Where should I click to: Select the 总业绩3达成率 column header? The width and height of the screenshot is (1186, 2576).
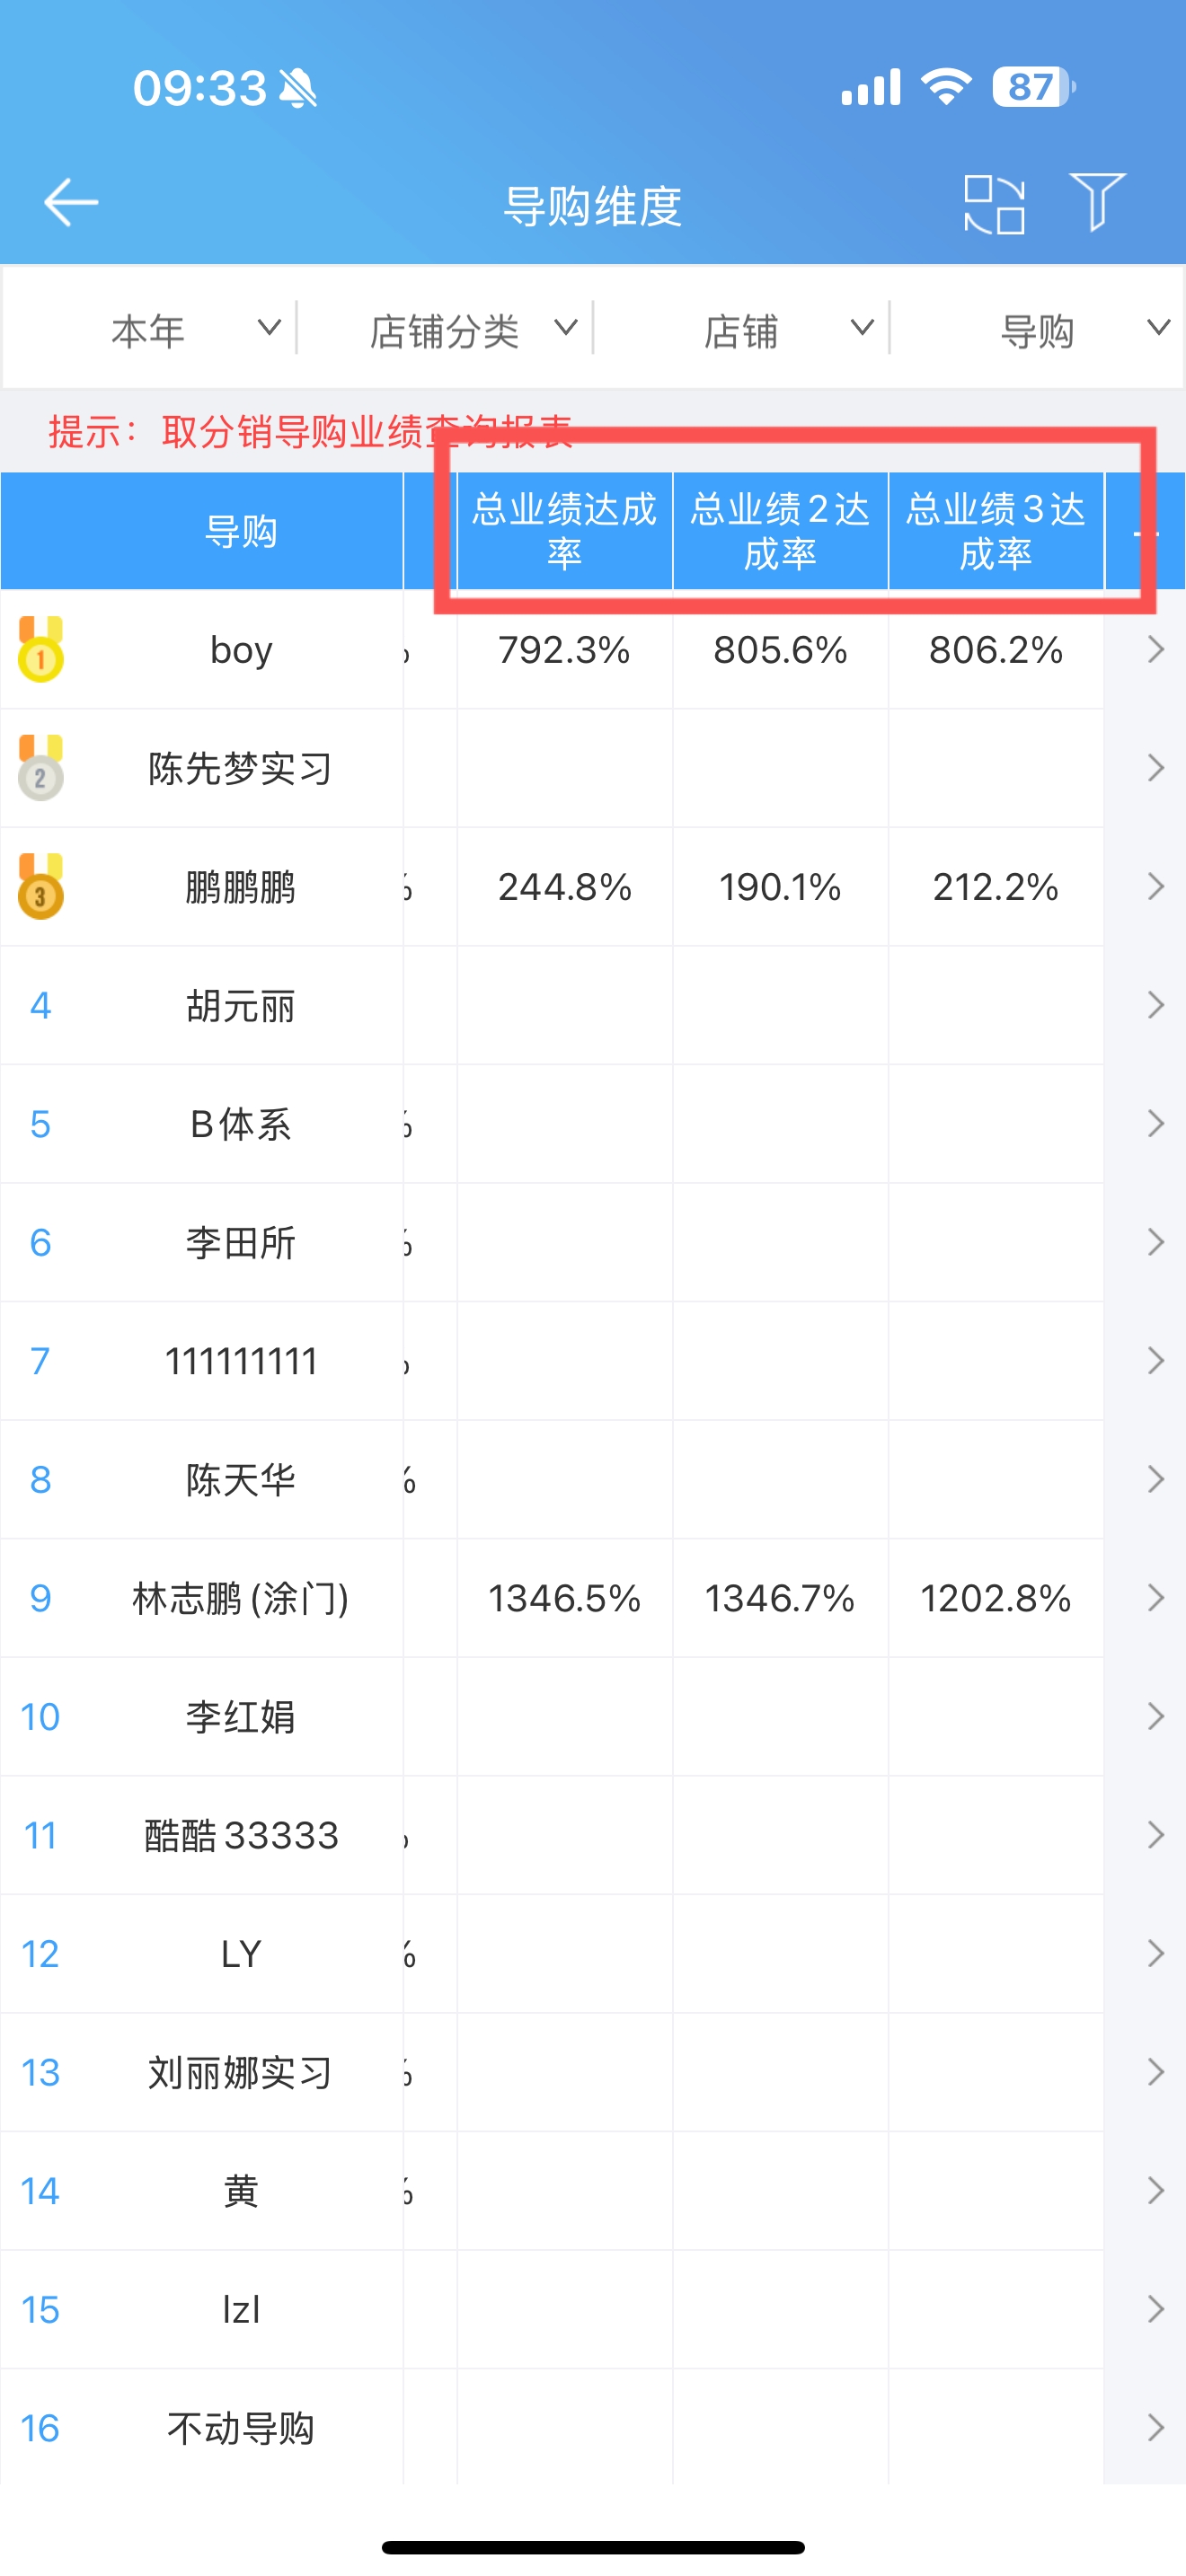(x=996, y=531)
